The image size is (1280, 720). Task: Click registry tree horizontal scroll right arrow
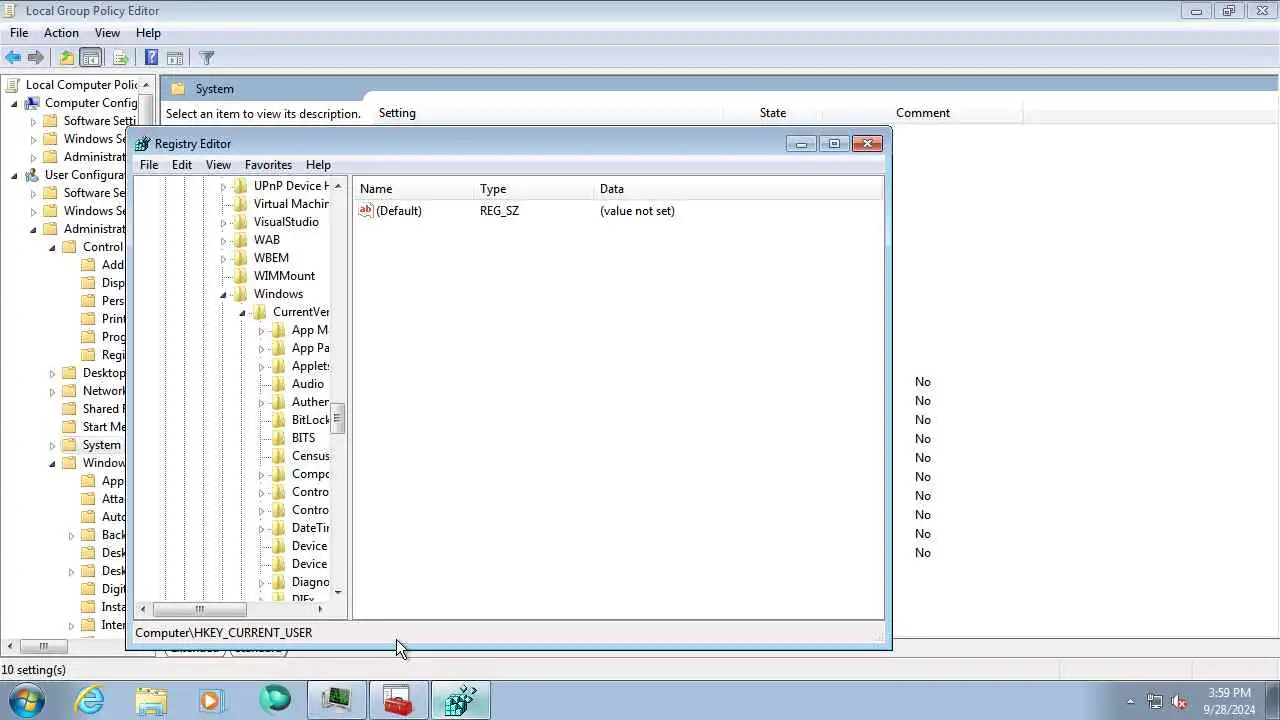[x=320, y=609]
